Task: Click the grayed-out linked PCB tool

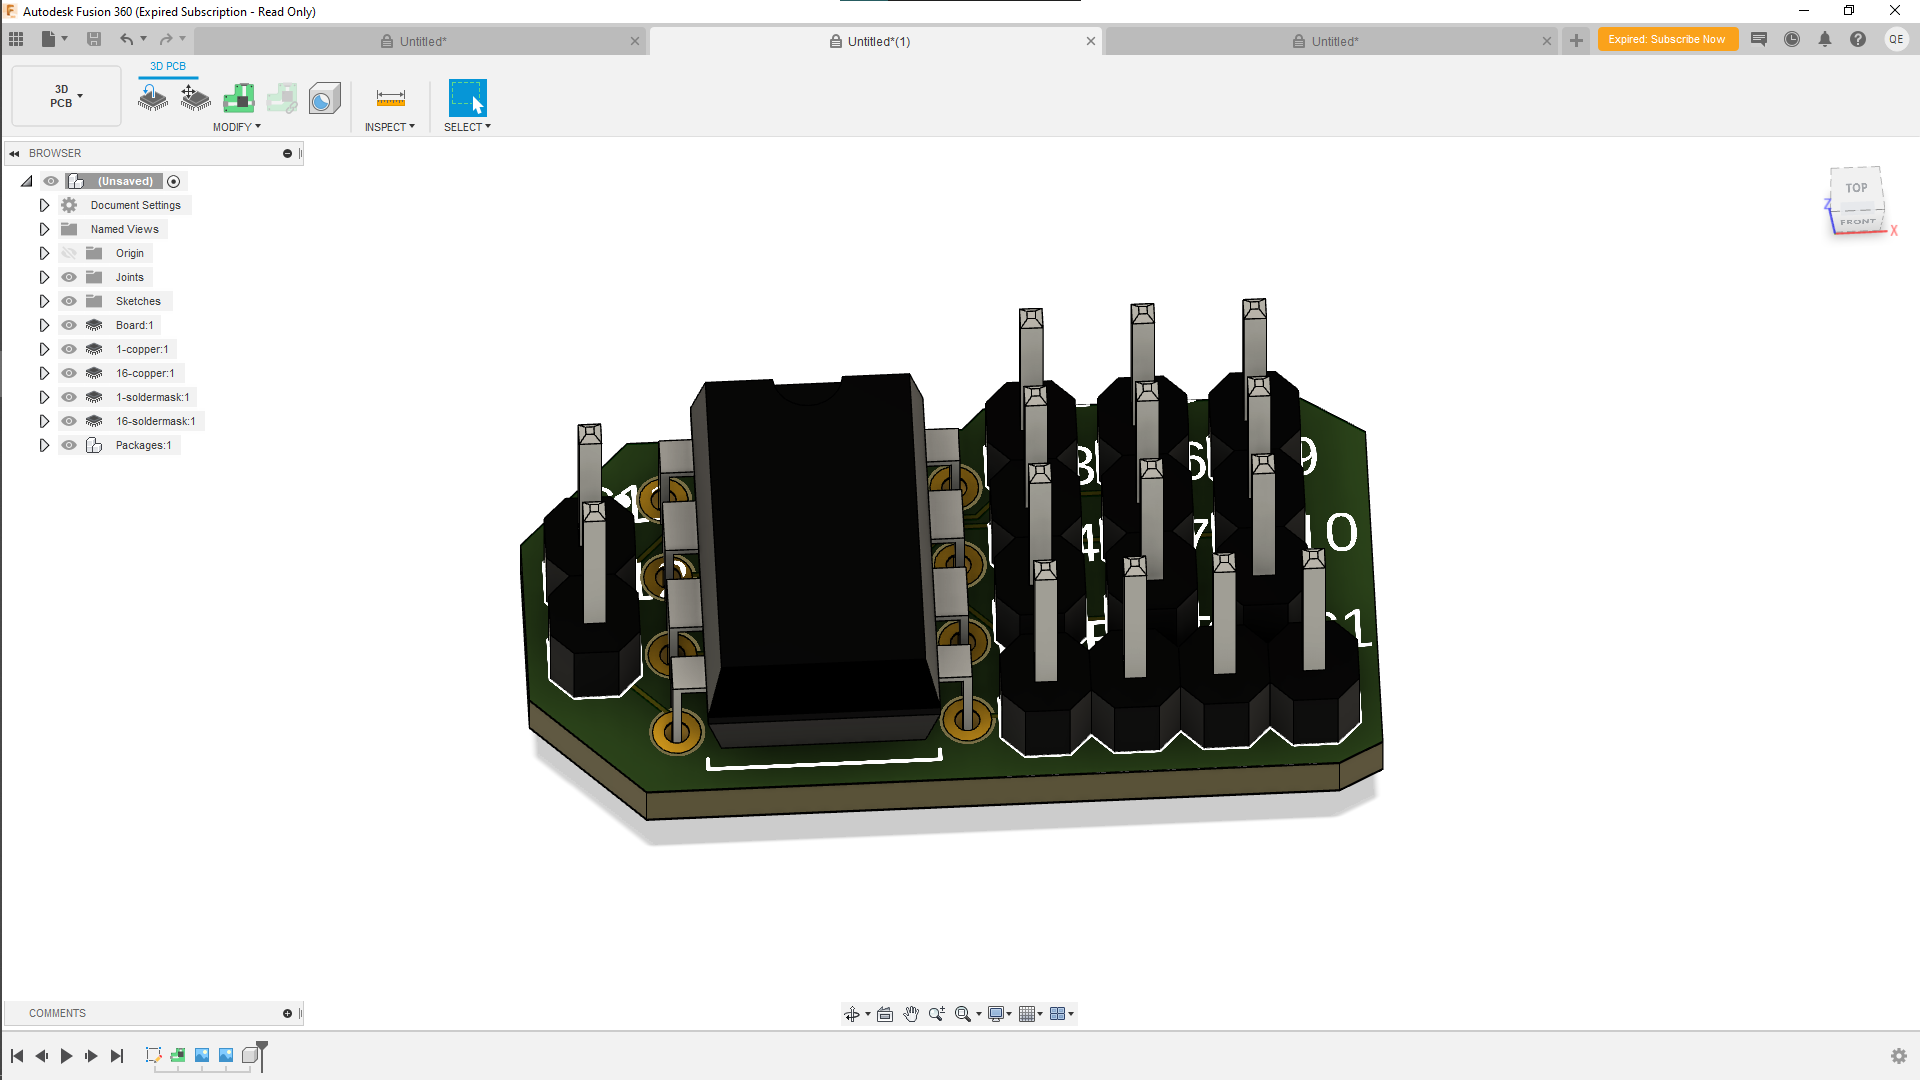Action: point(282,98)
